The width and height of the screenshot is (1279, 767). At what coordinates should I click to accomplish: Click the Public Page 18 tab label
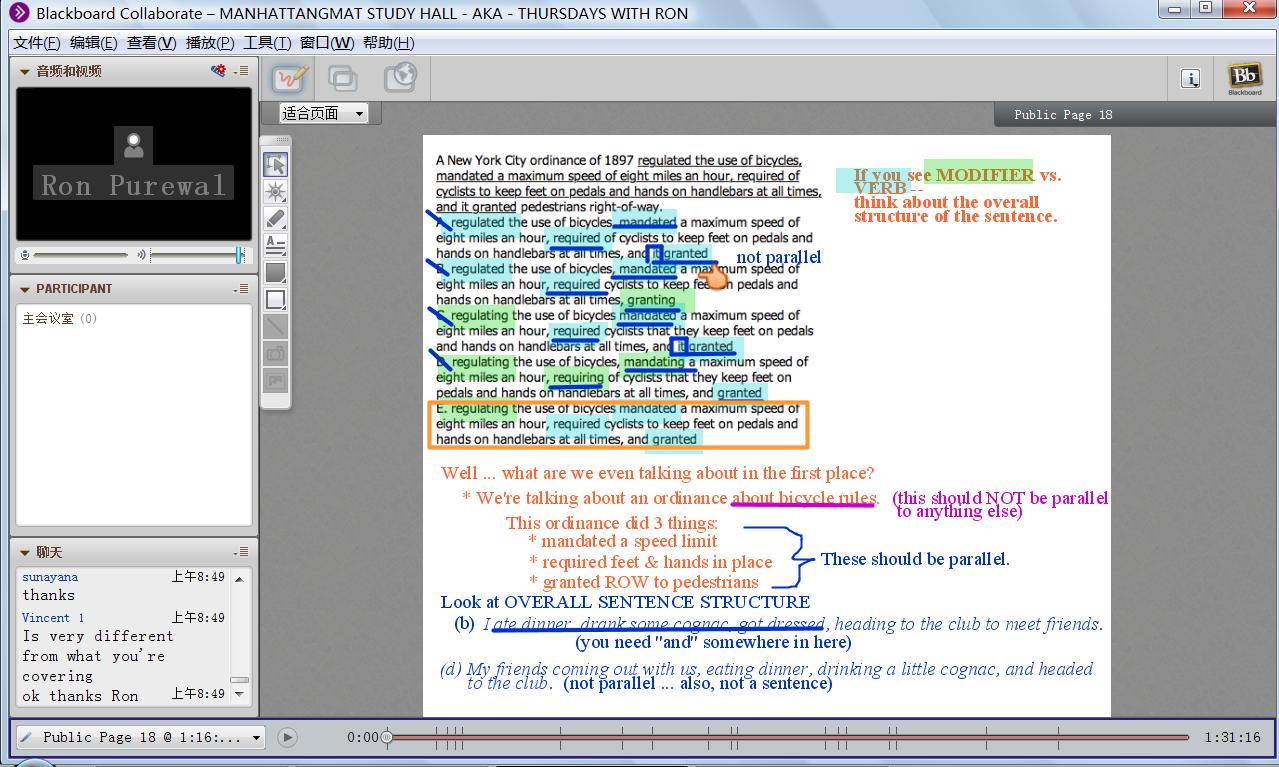click(1063, 115)
